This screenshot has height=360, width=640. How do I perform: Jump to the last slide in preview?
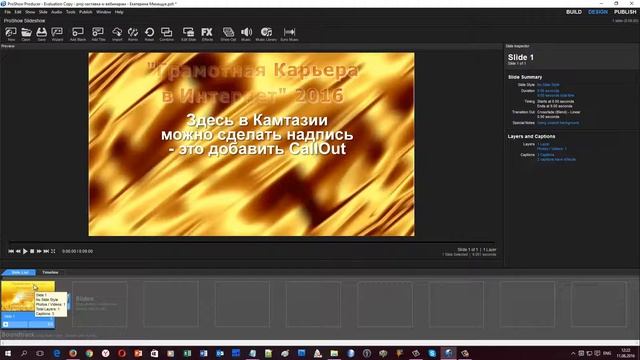click(46, 251)
